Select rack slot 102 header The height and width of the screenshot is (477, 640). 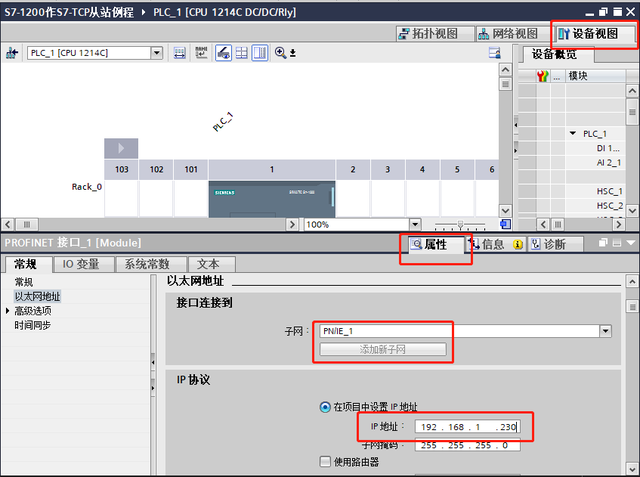click(156, 169)
